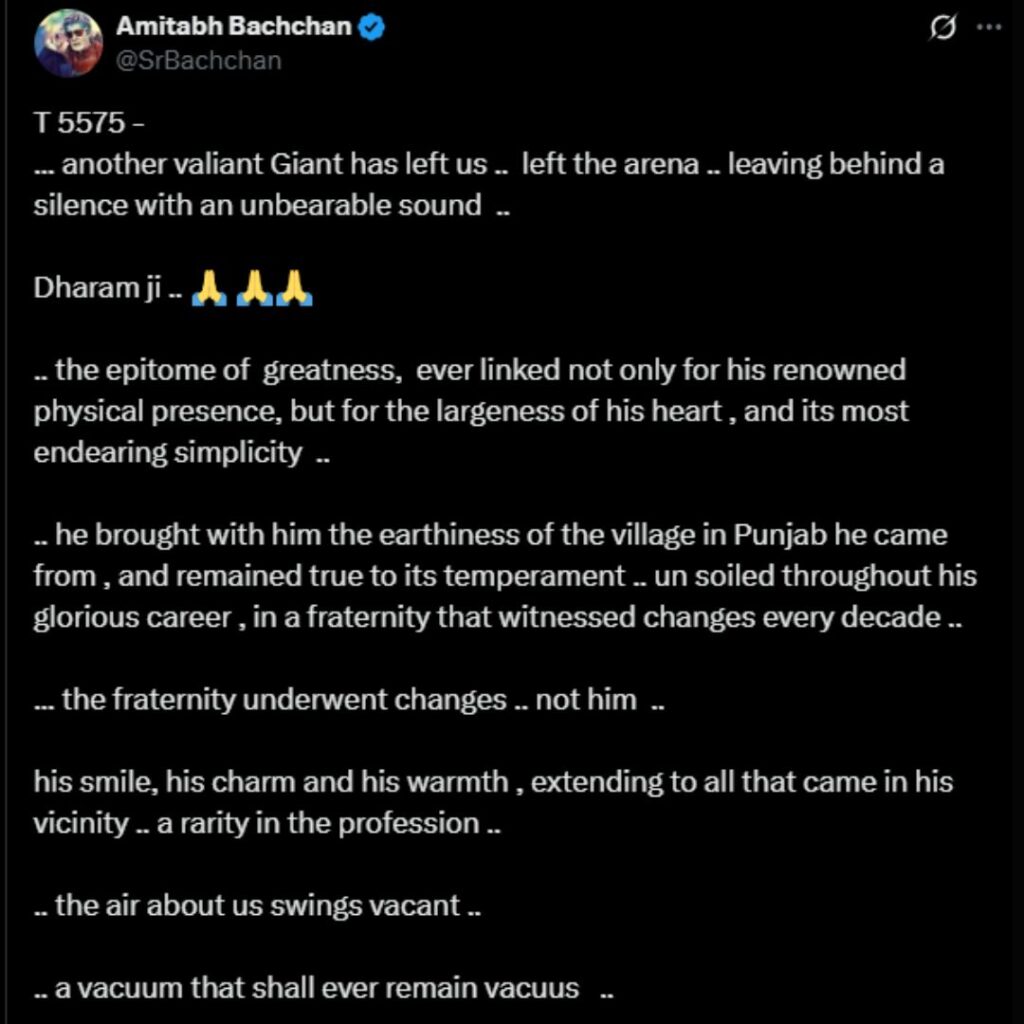This screenshot has width=1024, height=1024.
Task: Open the Grok slashed-circle icon
Action: coord(941,29)
